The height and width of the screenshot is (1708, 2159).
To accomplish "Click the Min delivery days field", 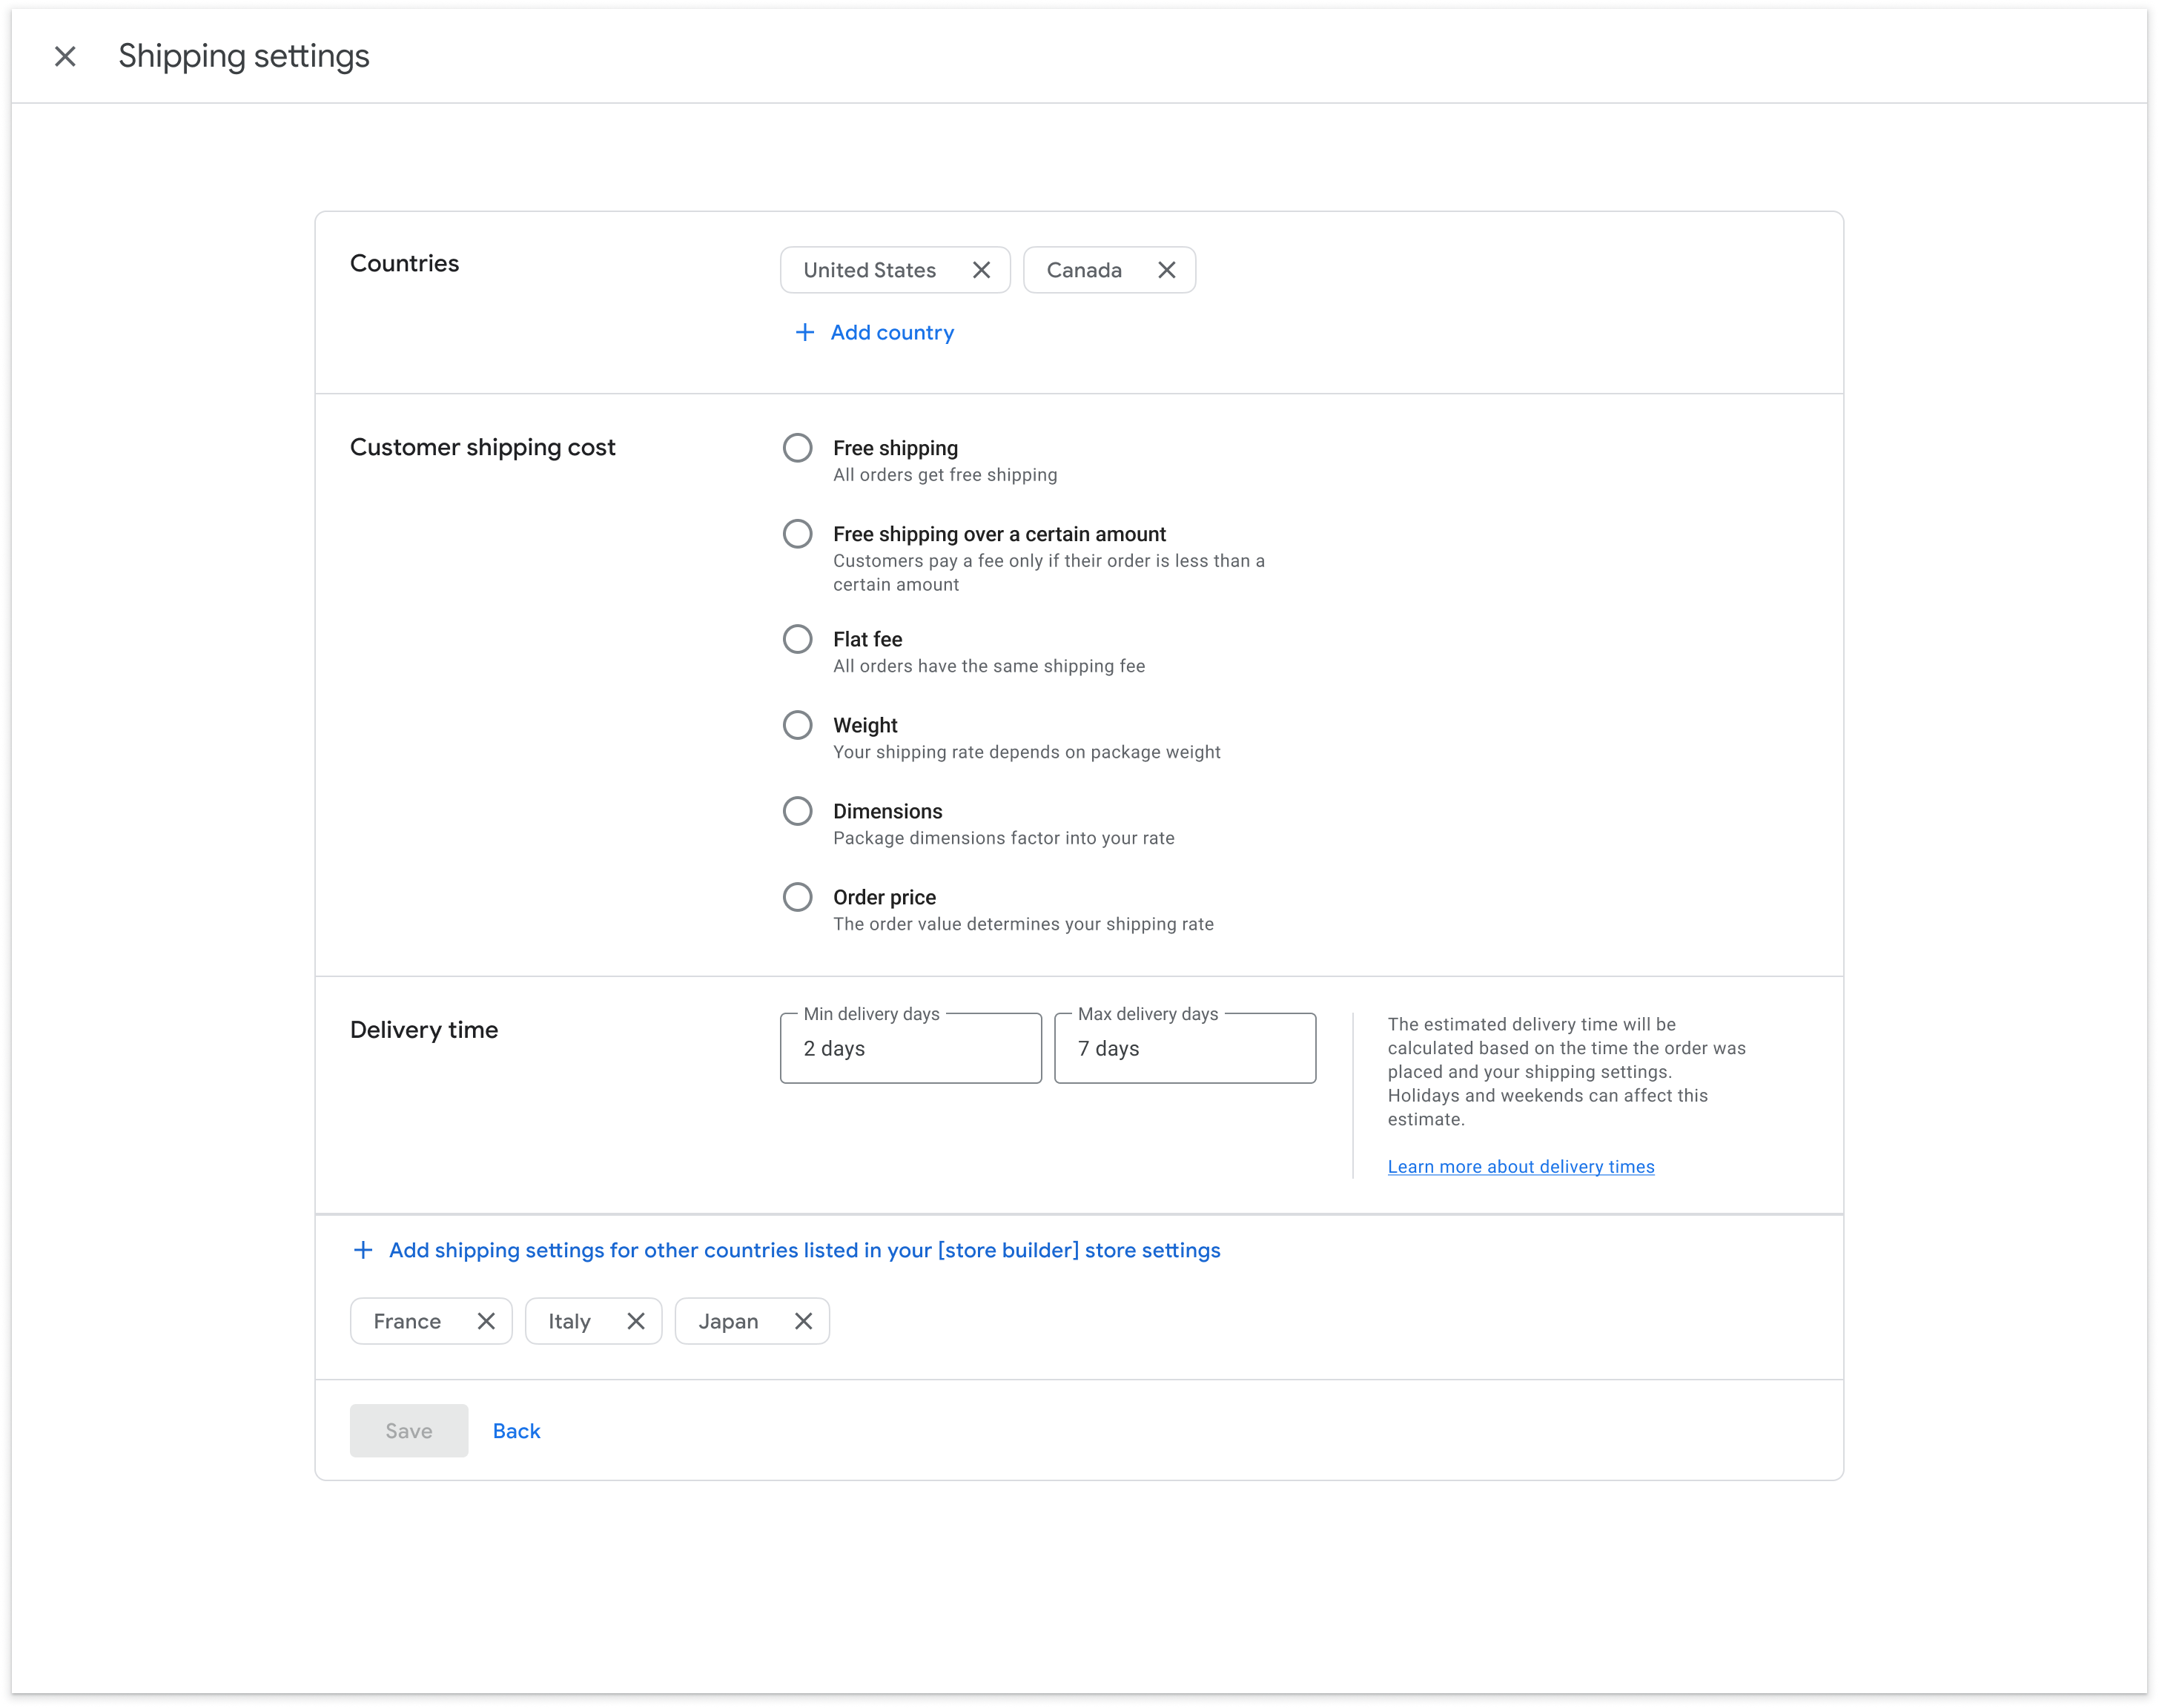I will pos(910,1048).
